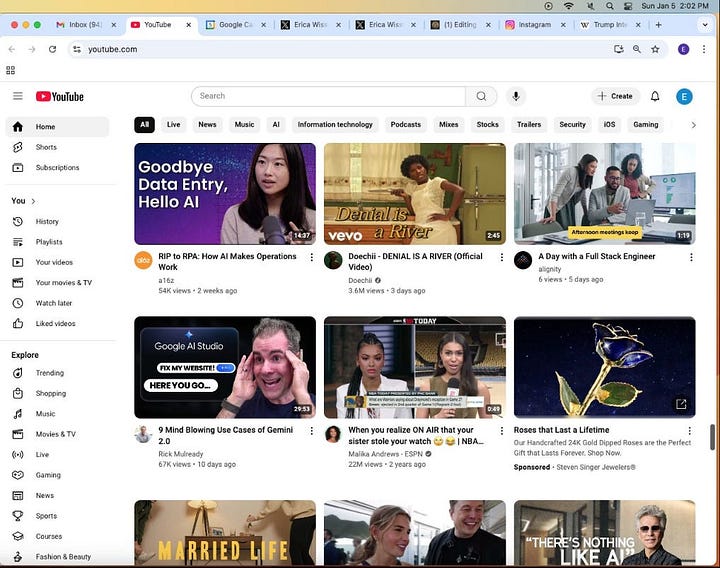Click the Create button
Viewport: 720px width, 568px height.
click(x=615, y=96)
